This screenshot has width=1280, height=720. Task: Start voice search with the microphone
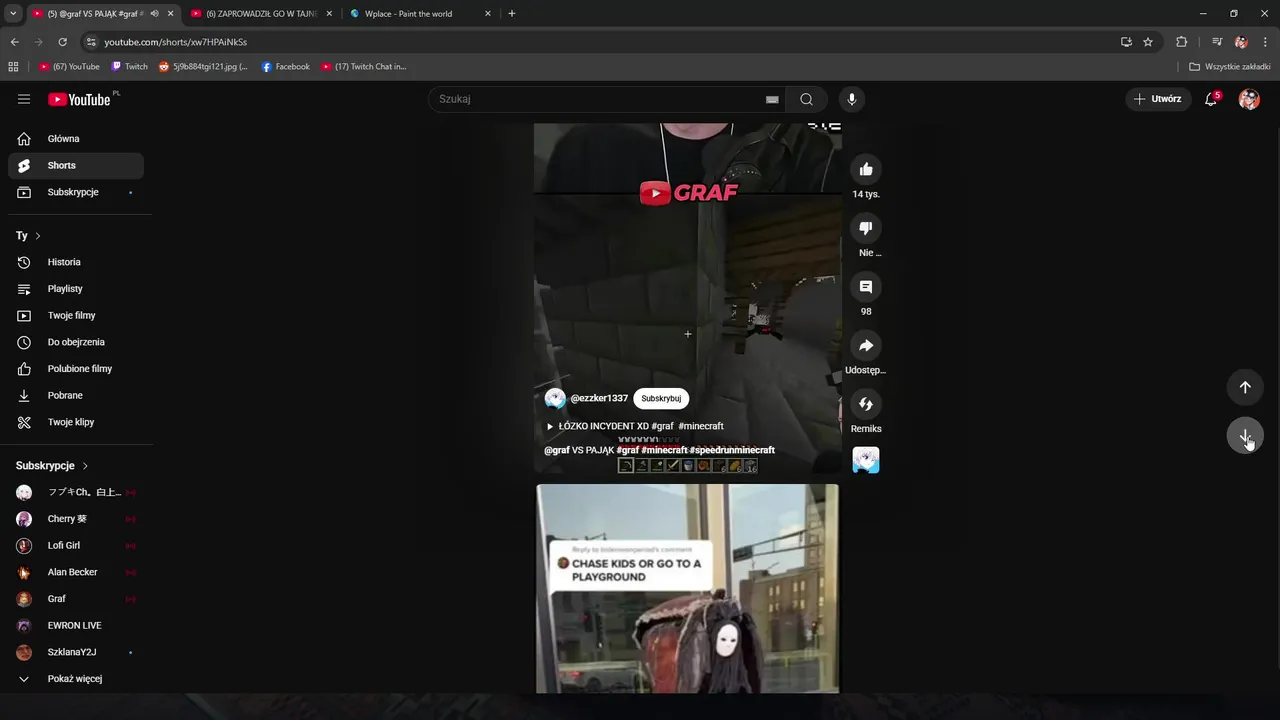pyautogui.click(x=852, y=99)
